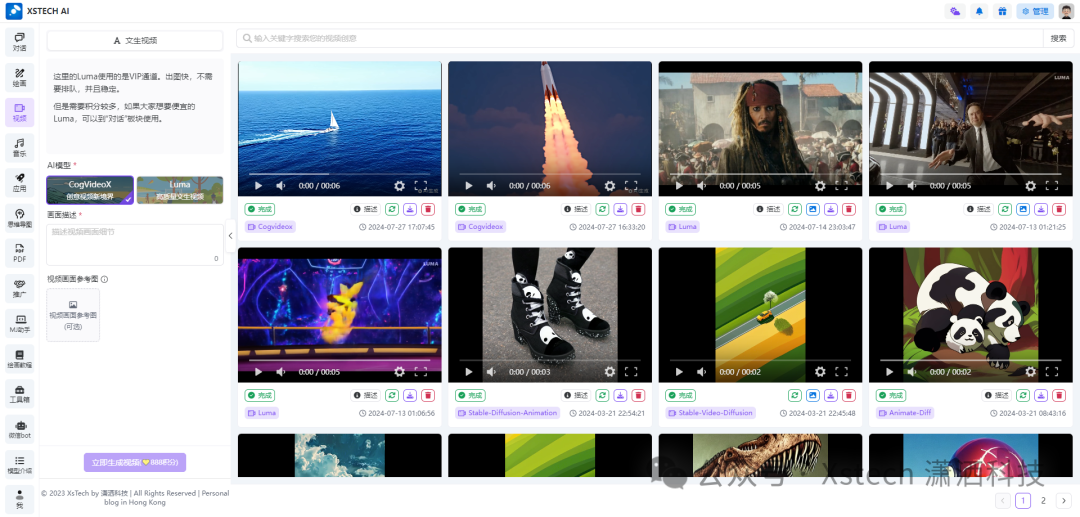This screenshot has width=1080, height=517.
Task: Click info icon beside 视频画面参考图 label
Action: click(x=104, y=279)
